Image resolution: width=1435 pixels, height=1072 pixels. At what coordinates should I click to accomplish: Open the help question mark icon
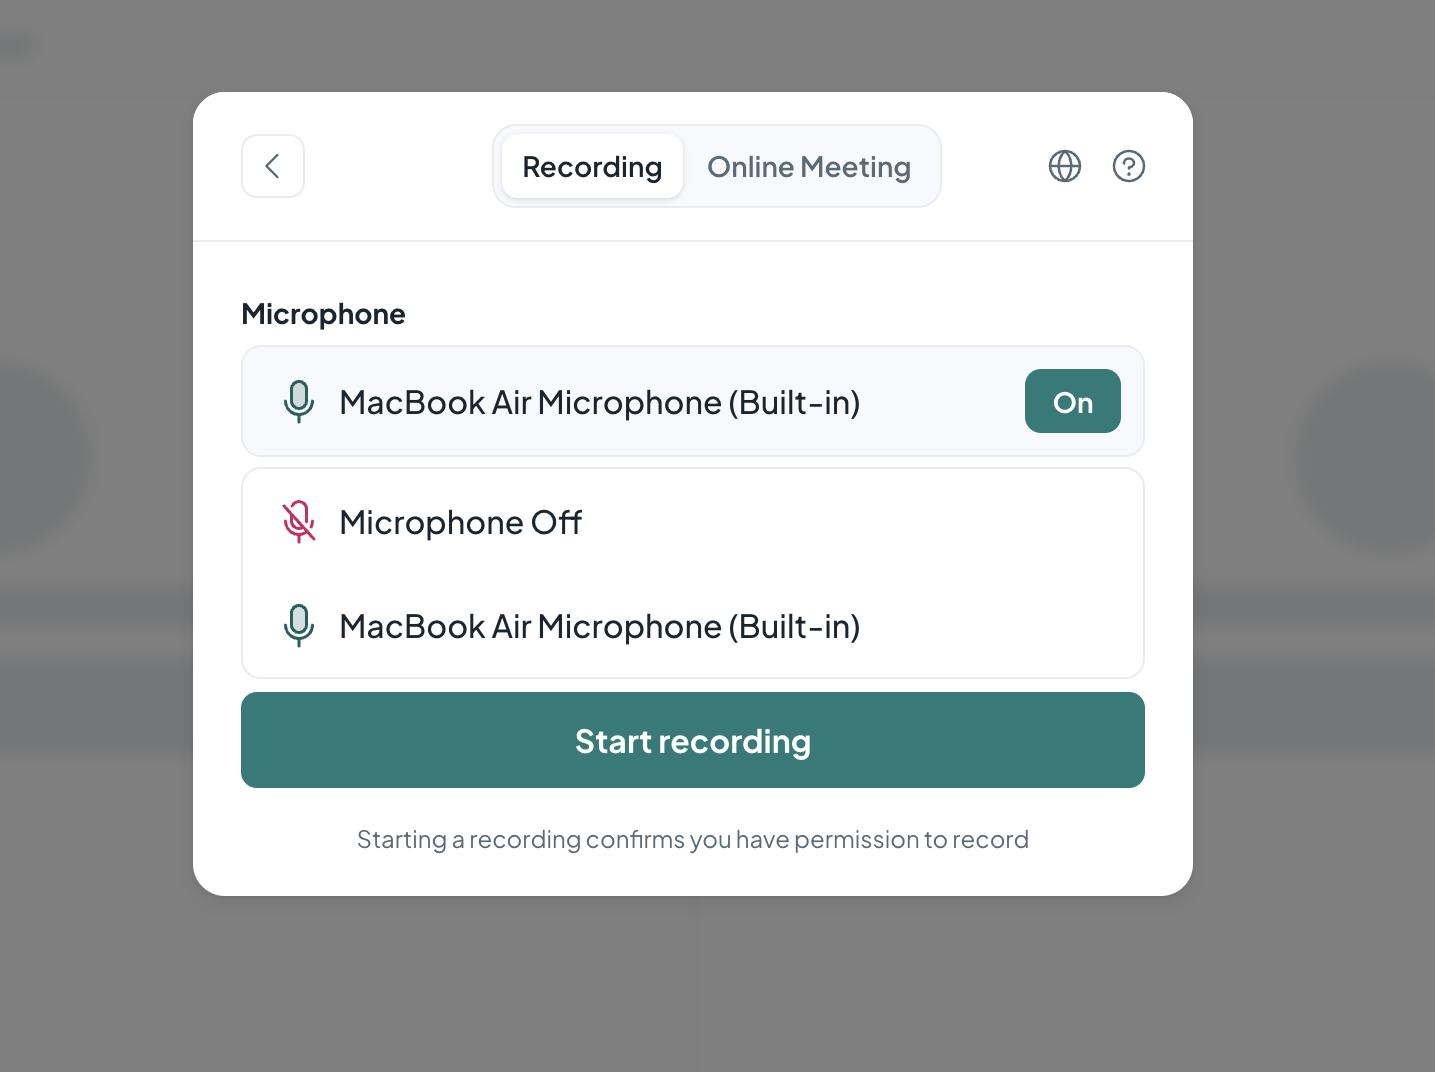[x=1129, y=166]
